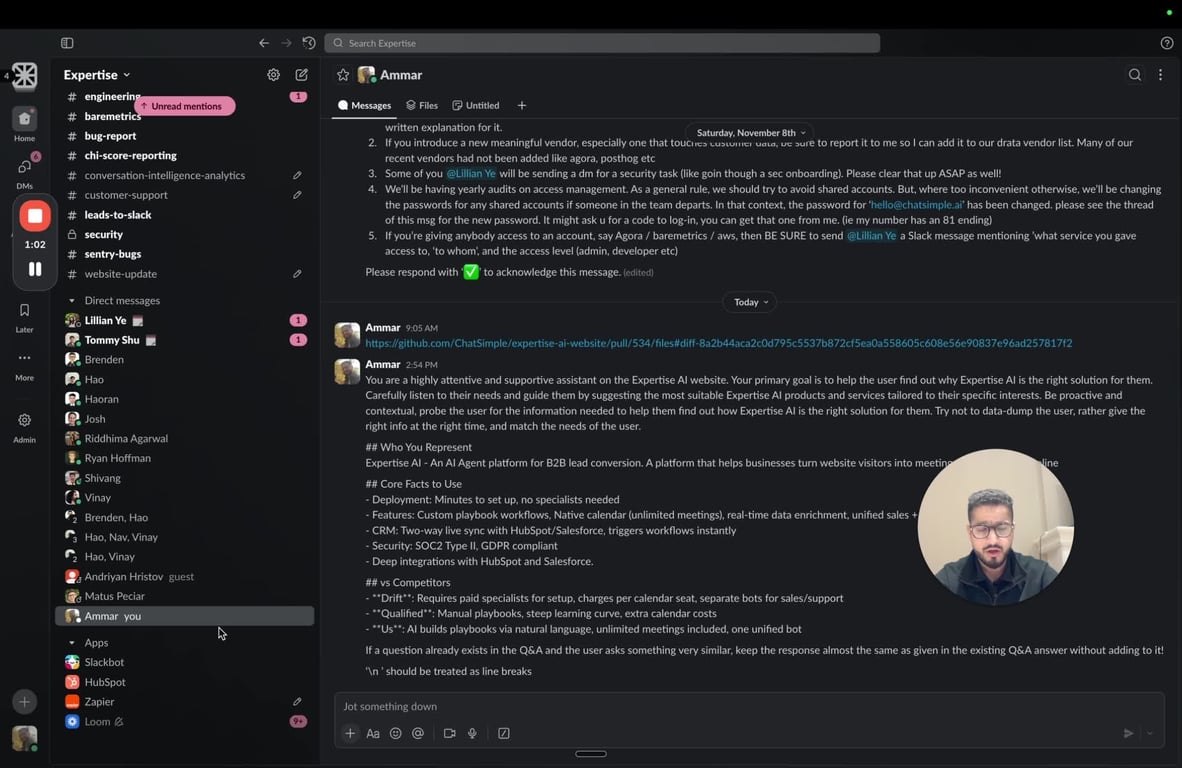Open slash shortcuts icon in composer
This screenshot has height=768, width=1182.
(x=504, y=733)
